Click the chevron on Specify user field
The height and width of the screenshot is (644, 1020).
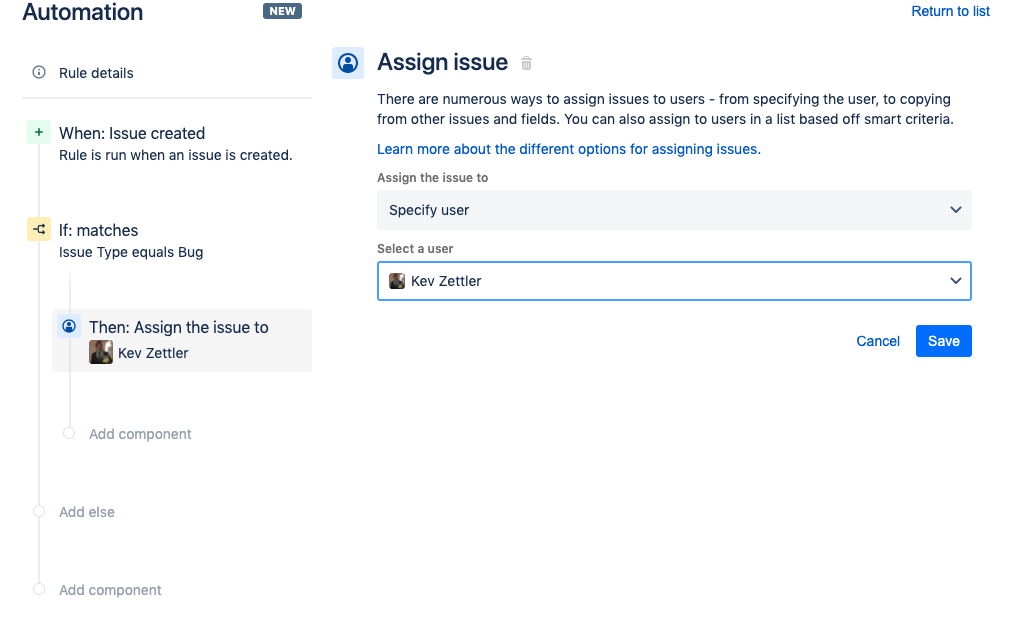(x=955, y=210)
